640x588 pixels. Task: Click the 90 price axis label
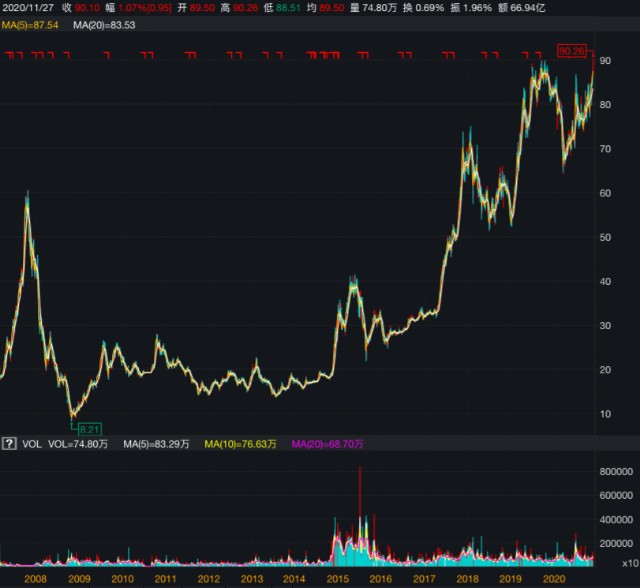point(605,61)
